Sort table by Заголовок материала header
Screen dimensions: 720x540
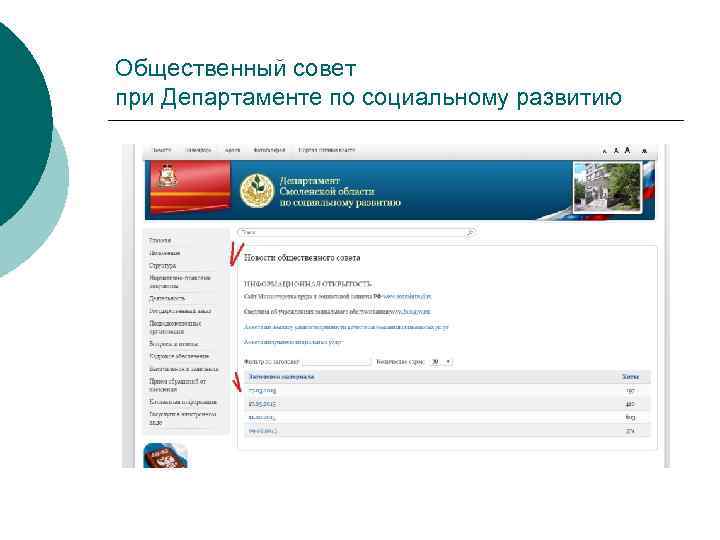coord(281,377)
